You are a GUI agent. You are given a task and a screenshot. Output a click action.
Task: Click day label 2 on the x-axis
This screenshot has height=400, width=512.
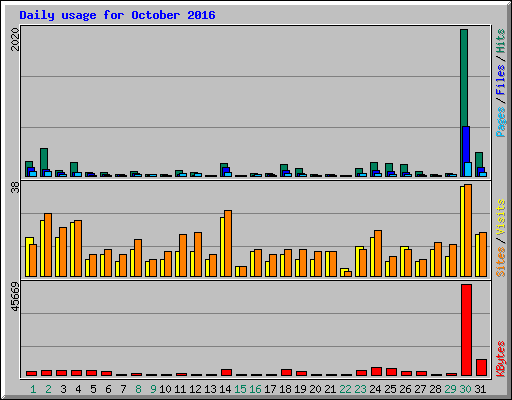[x=48, y=389]
